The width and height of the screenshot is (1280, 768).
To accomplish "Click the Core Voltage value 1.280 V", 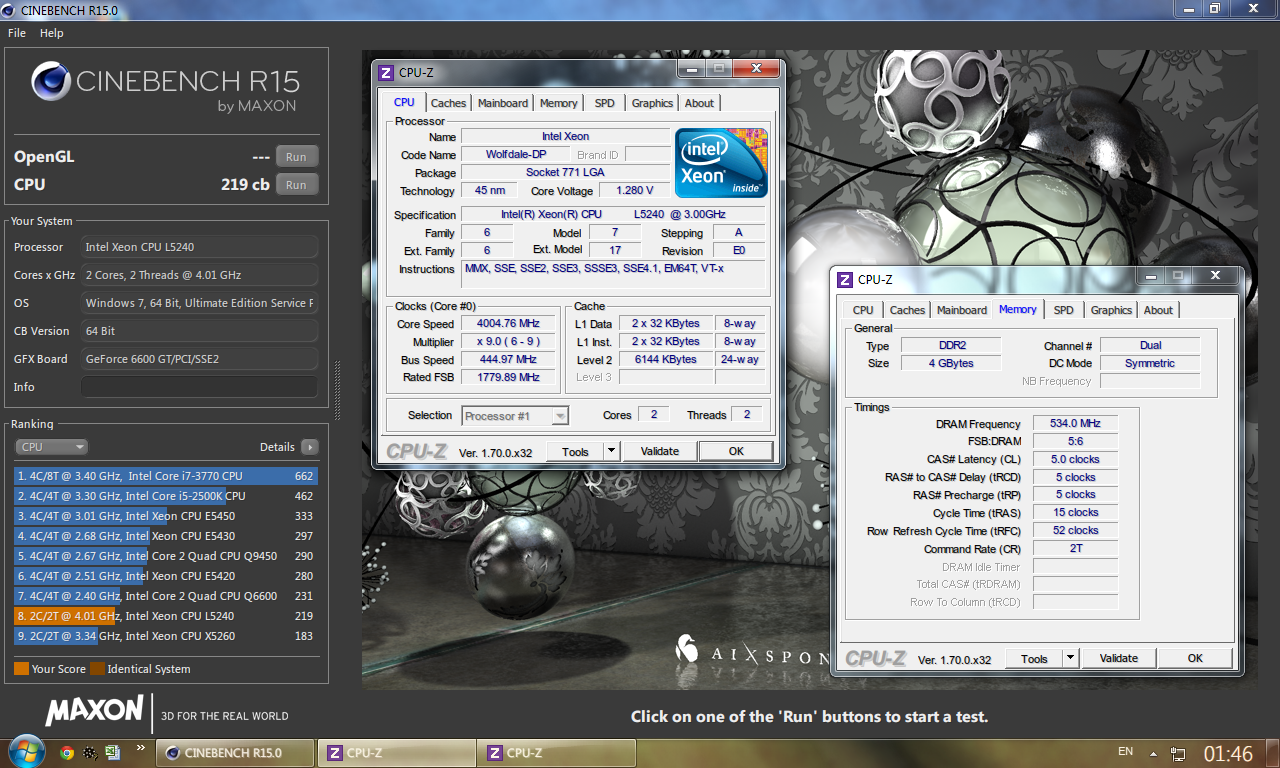I will coord(634,191).
